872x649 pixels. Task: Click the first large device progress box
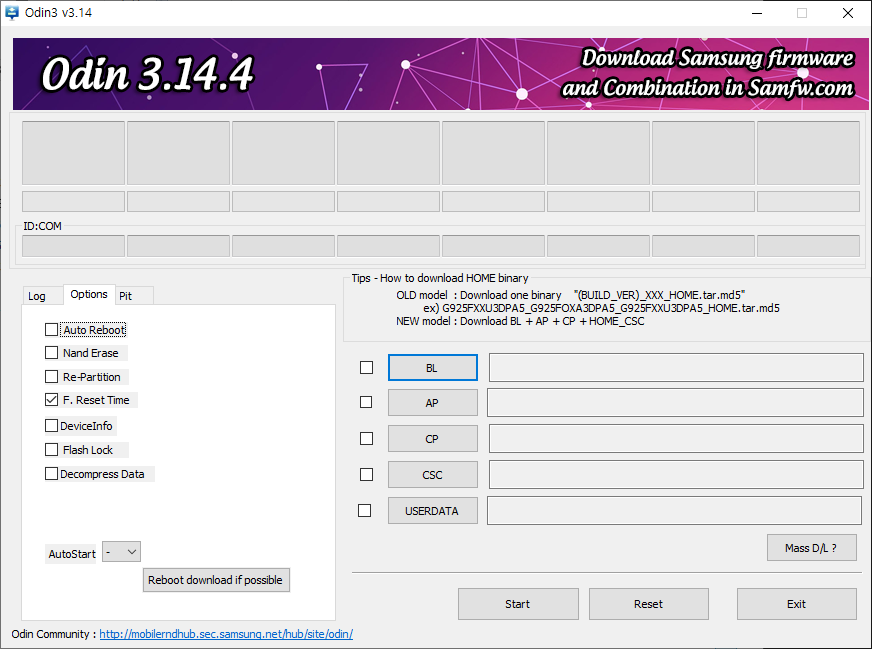pyautogui.click(x=73, y=153)
